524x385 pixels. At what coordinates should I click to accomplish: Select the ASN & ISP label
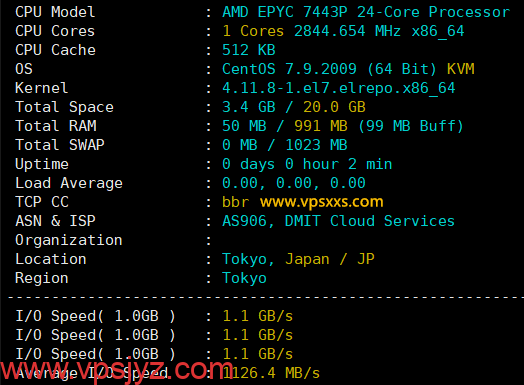55,221
